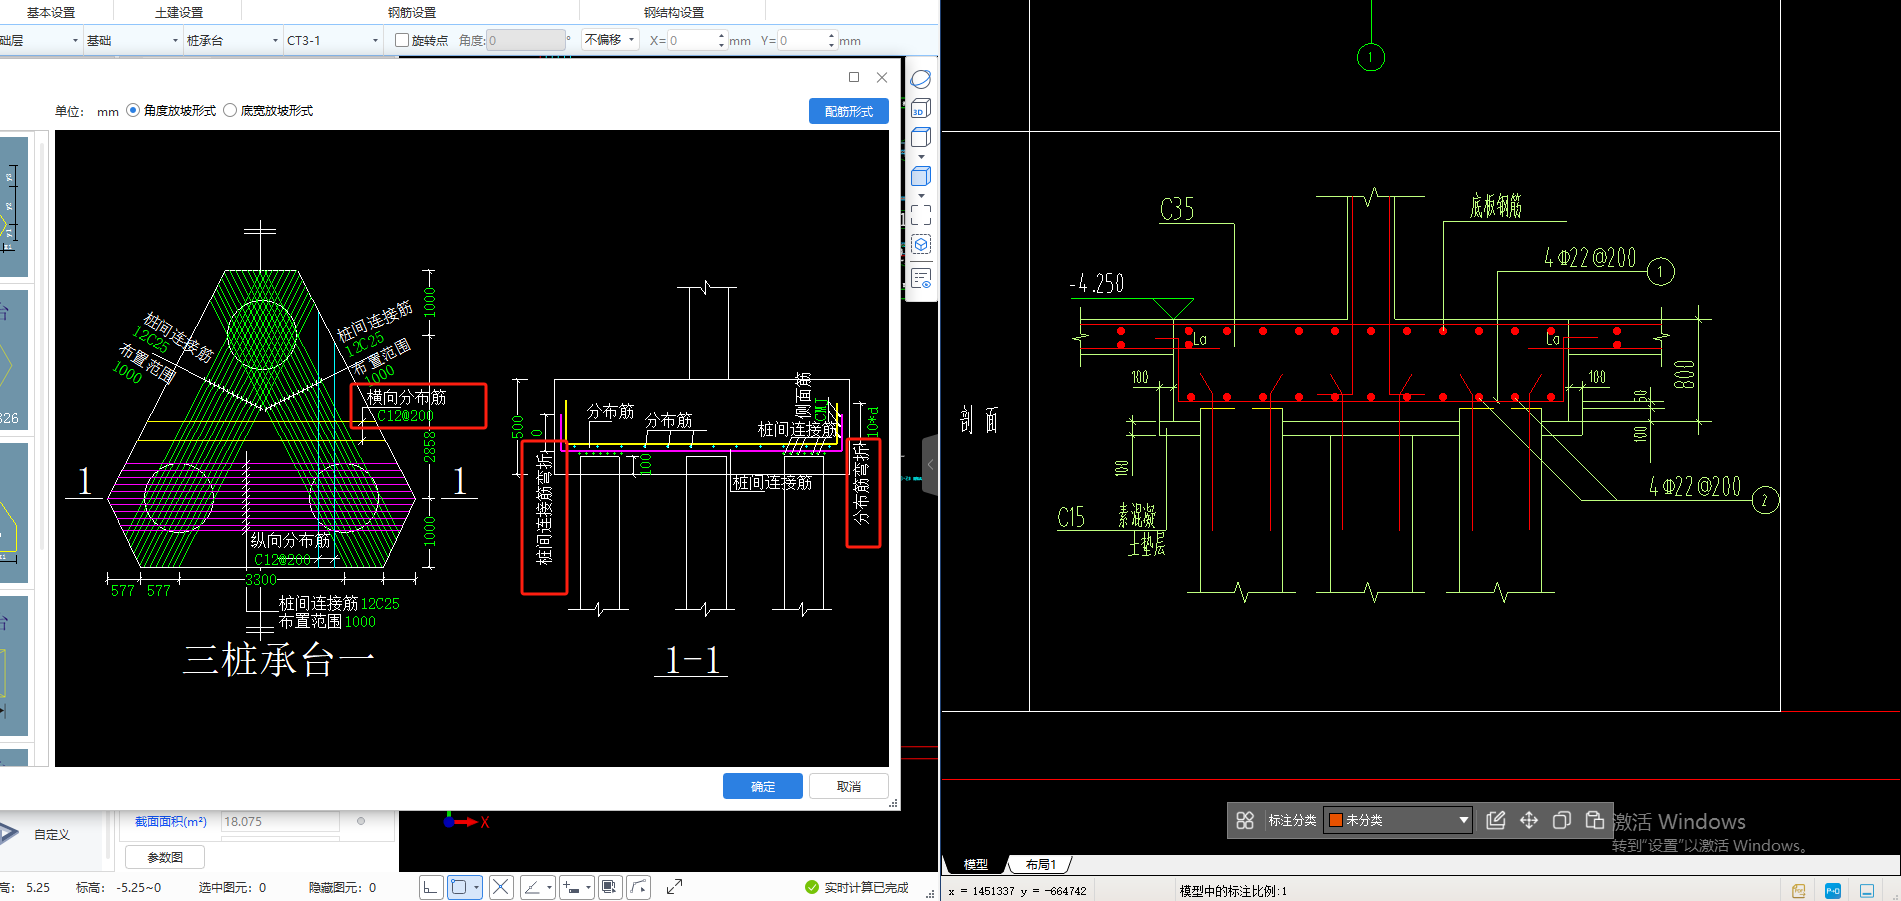
Task: Open the 未分类 annotation category dropdown
Action: (x=1398, y=820)
